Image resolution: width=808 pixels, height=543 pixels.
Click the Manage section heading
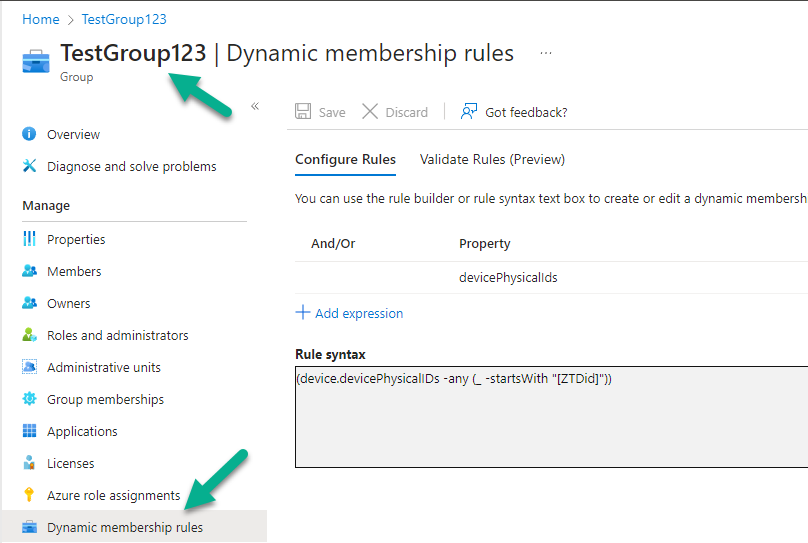pyautogui.click(x=46, y=205)
